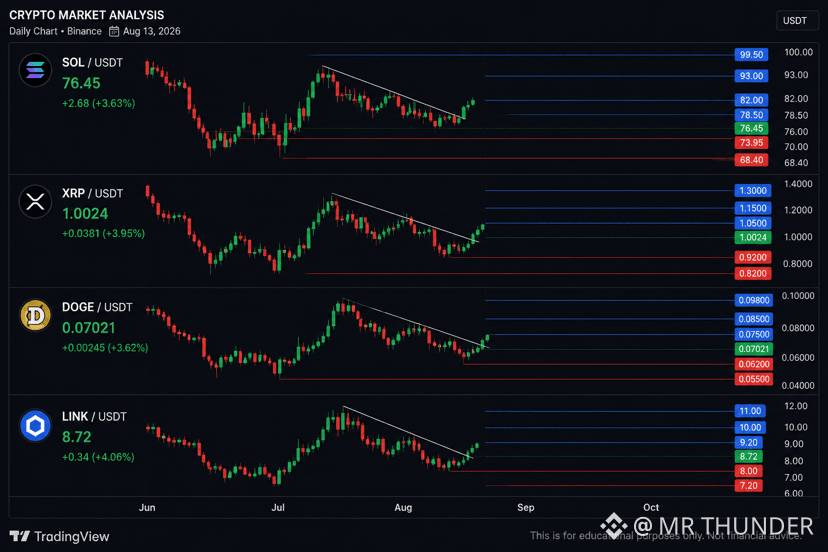Select the DOGE / USDT pair title
828x552 pixels.
[97, 307]
